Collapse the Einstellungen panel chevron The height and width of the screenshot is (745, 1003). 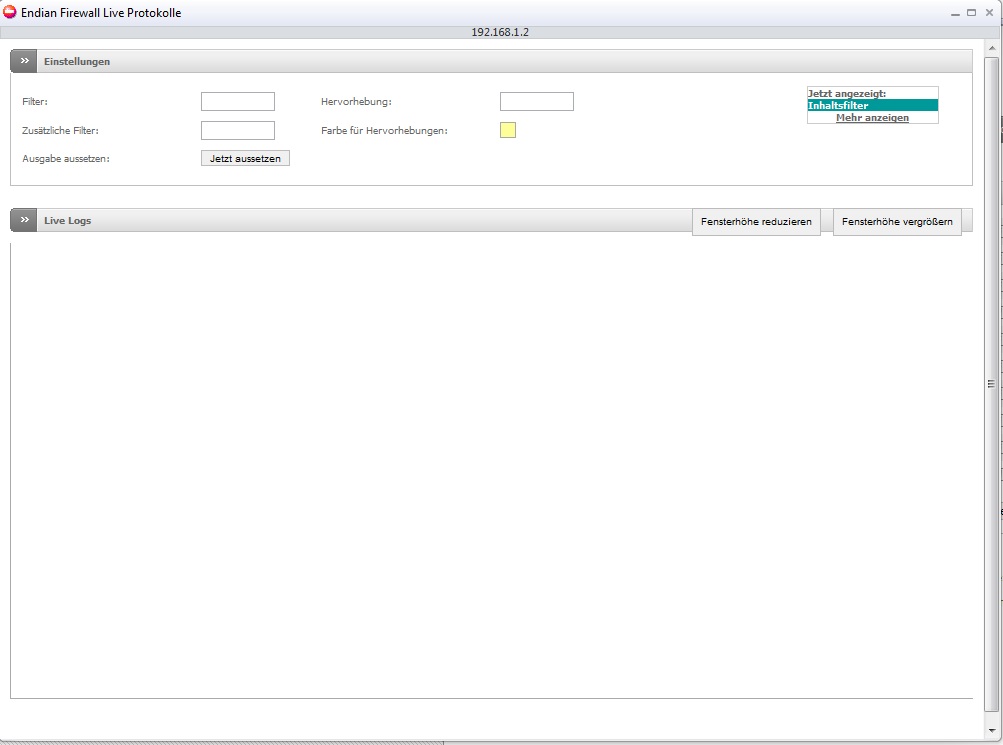click(24, 61)
